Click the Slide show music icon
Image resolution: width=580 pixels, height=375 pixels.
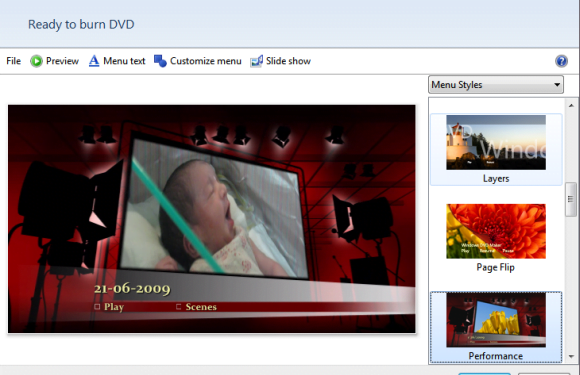click(257, 61)
